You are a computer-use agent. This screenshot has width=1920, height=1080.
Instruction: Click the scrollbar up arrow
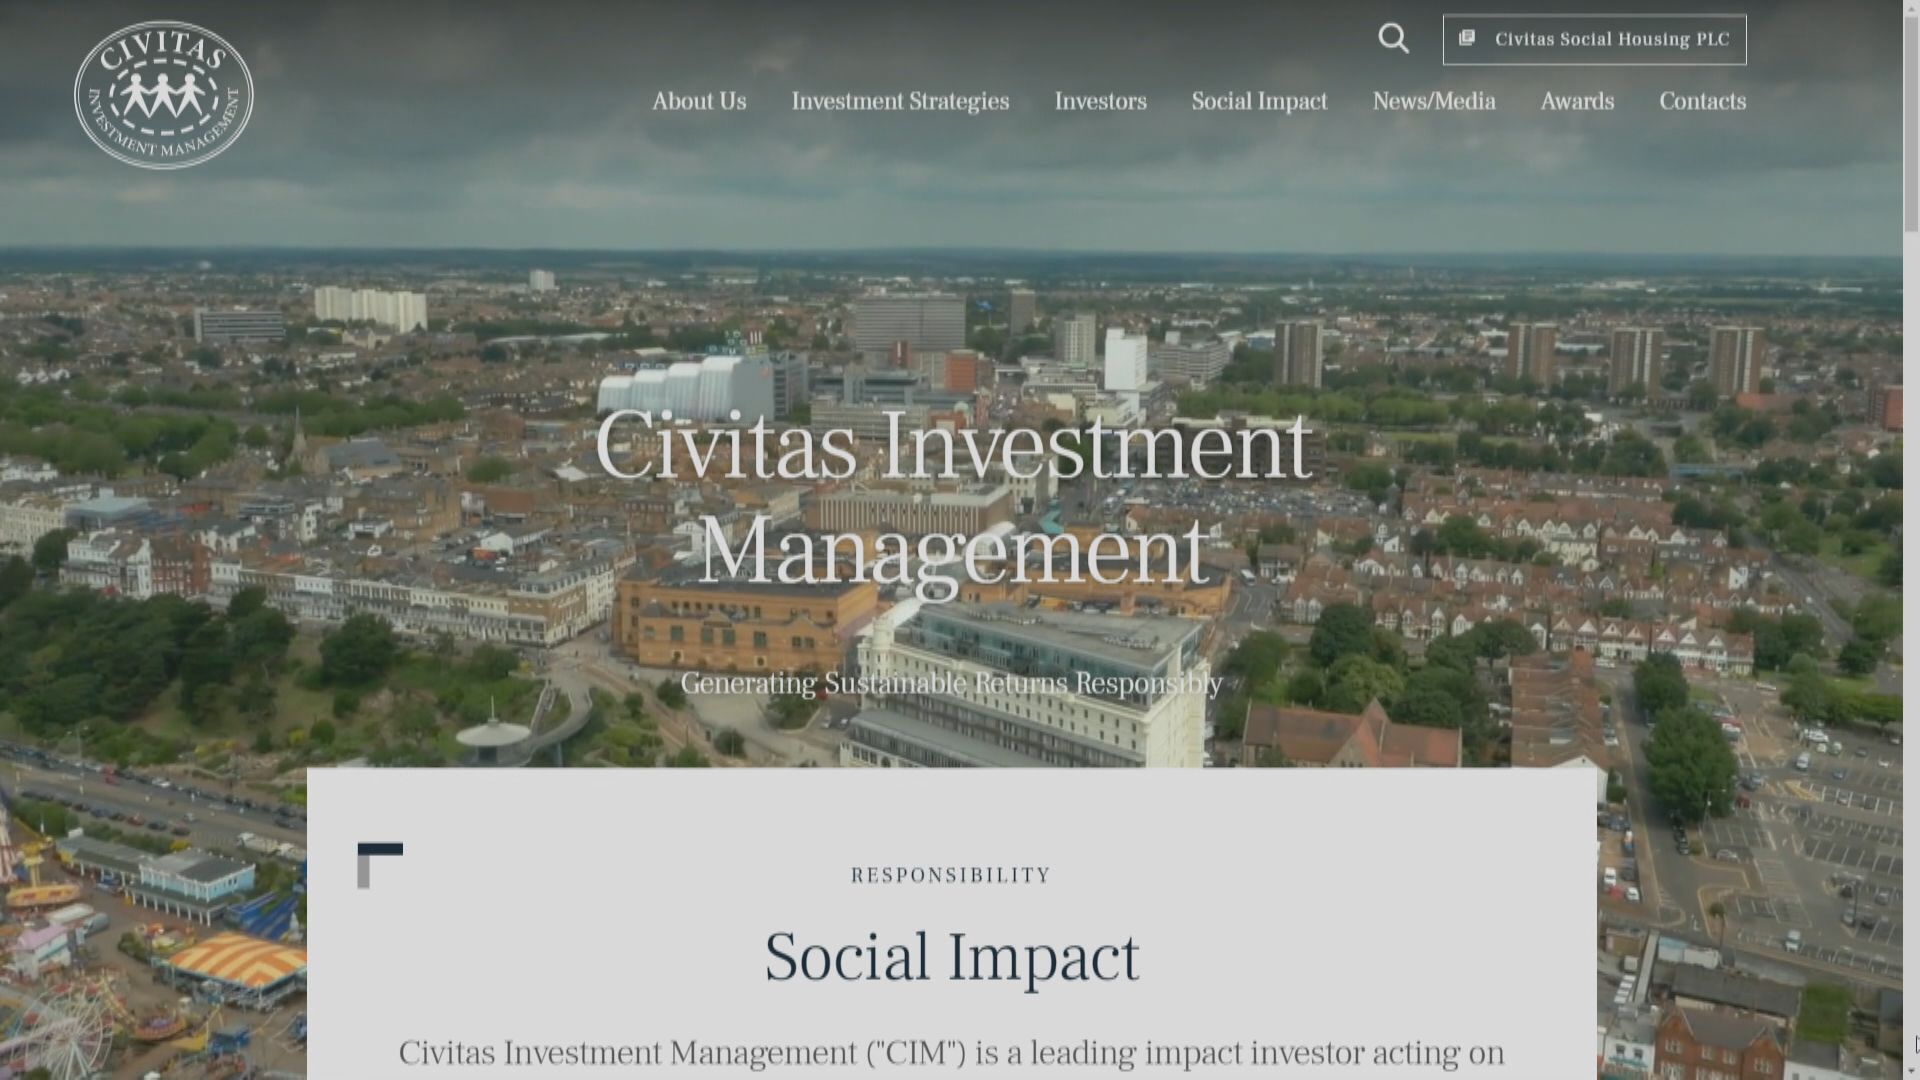[1911, 8]
